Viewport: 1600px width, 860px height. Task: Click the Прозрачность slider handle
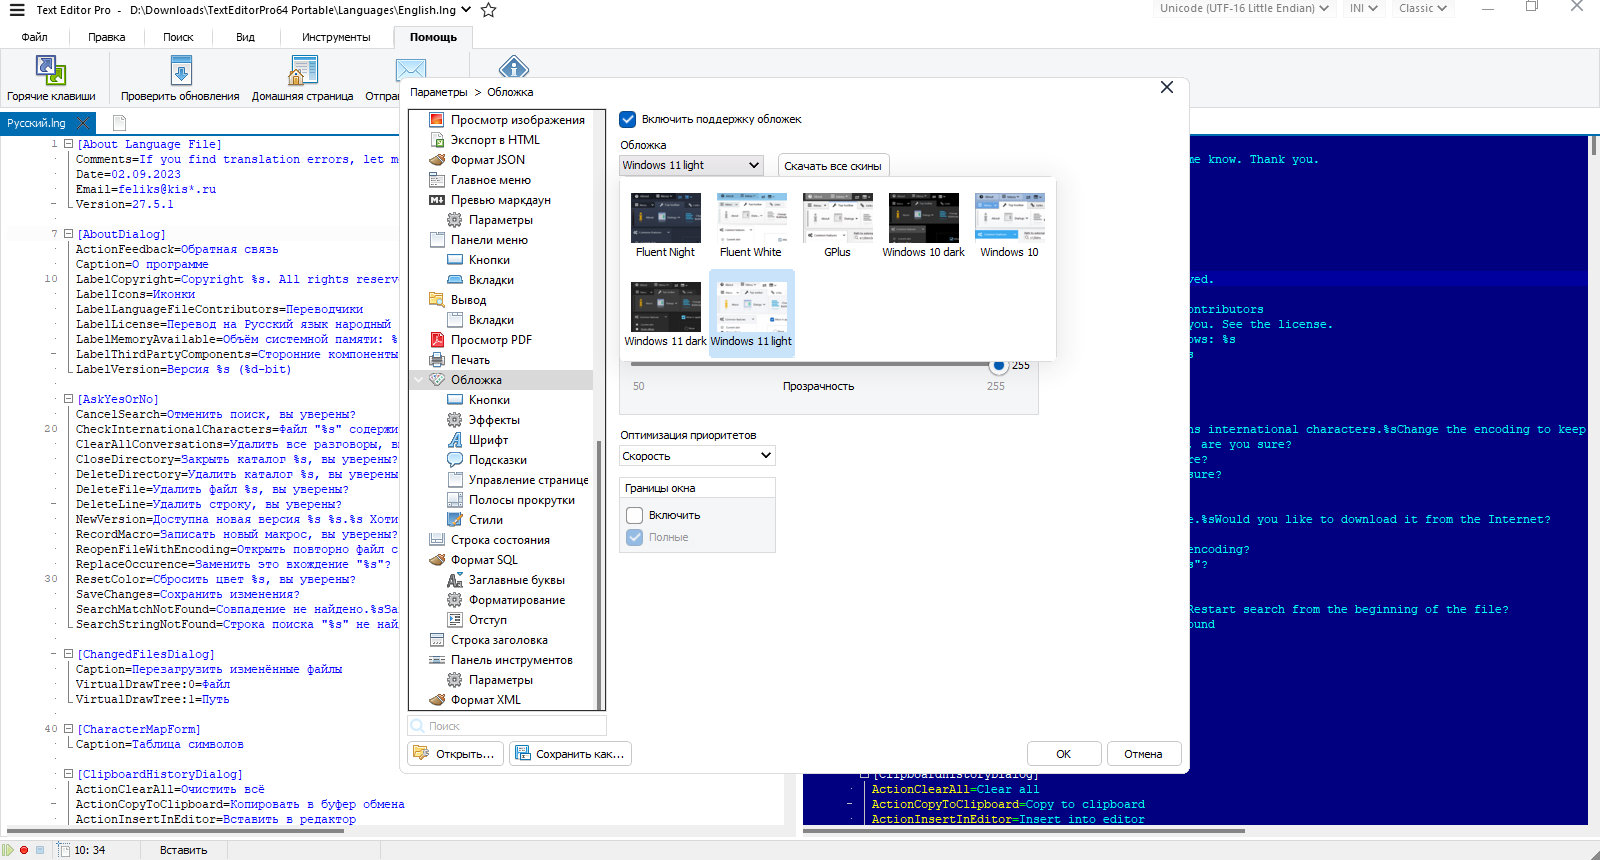click(x=998, y=365)
